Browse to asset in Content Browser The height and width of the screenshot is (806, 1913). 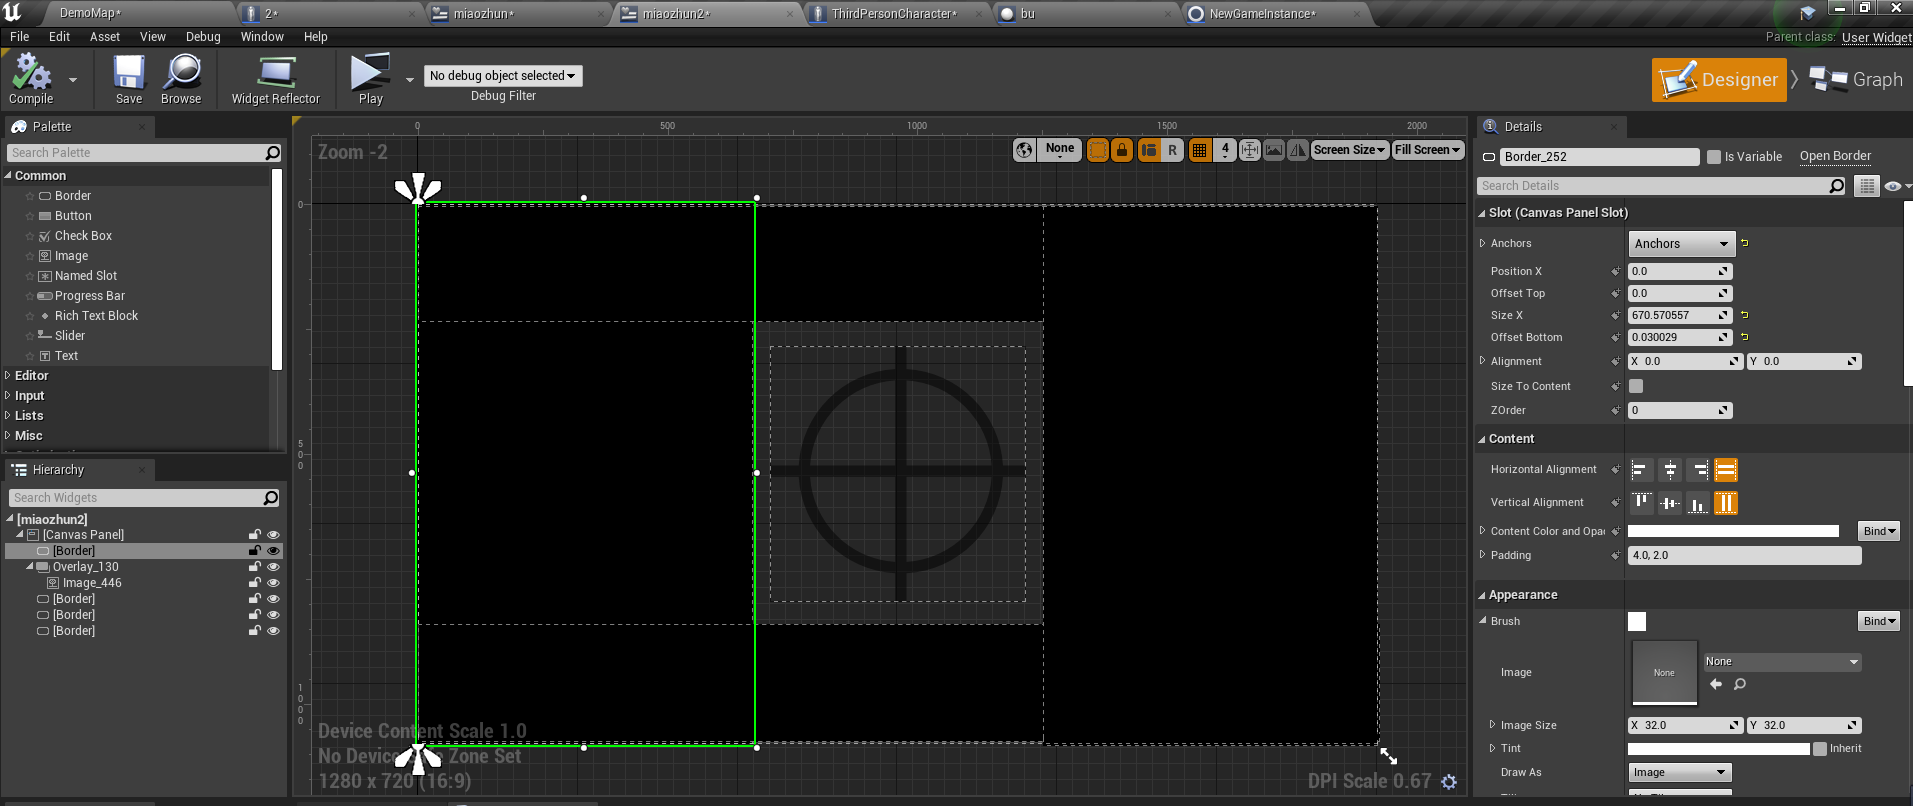[181, 79]
